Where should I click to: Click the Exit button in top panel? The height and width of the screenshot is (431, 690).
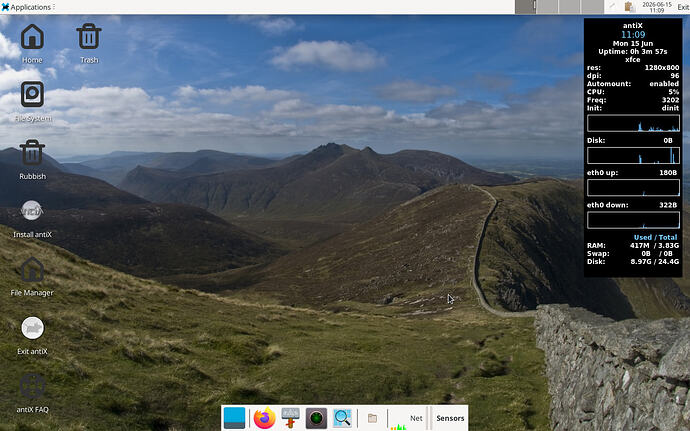(683, 7)
